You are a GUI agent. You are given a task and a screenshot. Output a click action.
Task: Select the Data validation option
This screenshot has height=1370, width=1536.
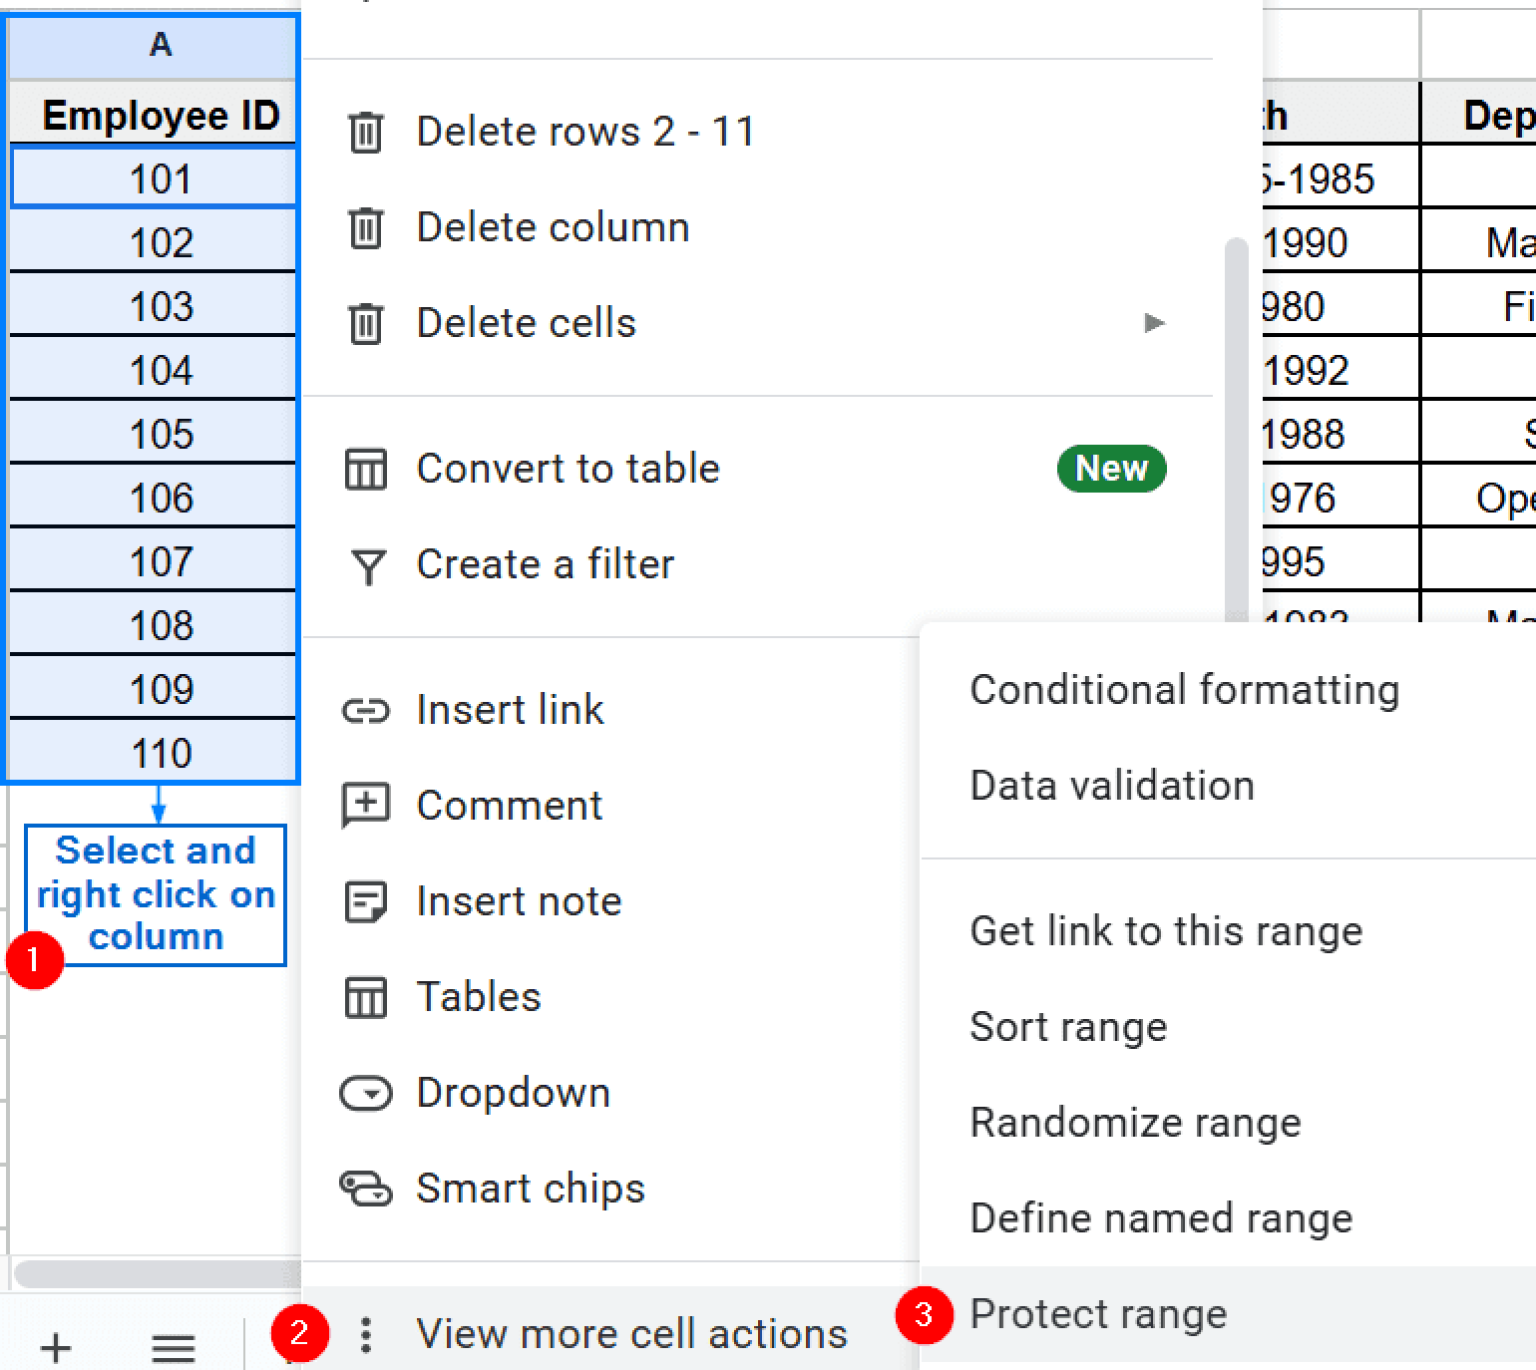click(x=1111, y=786)
